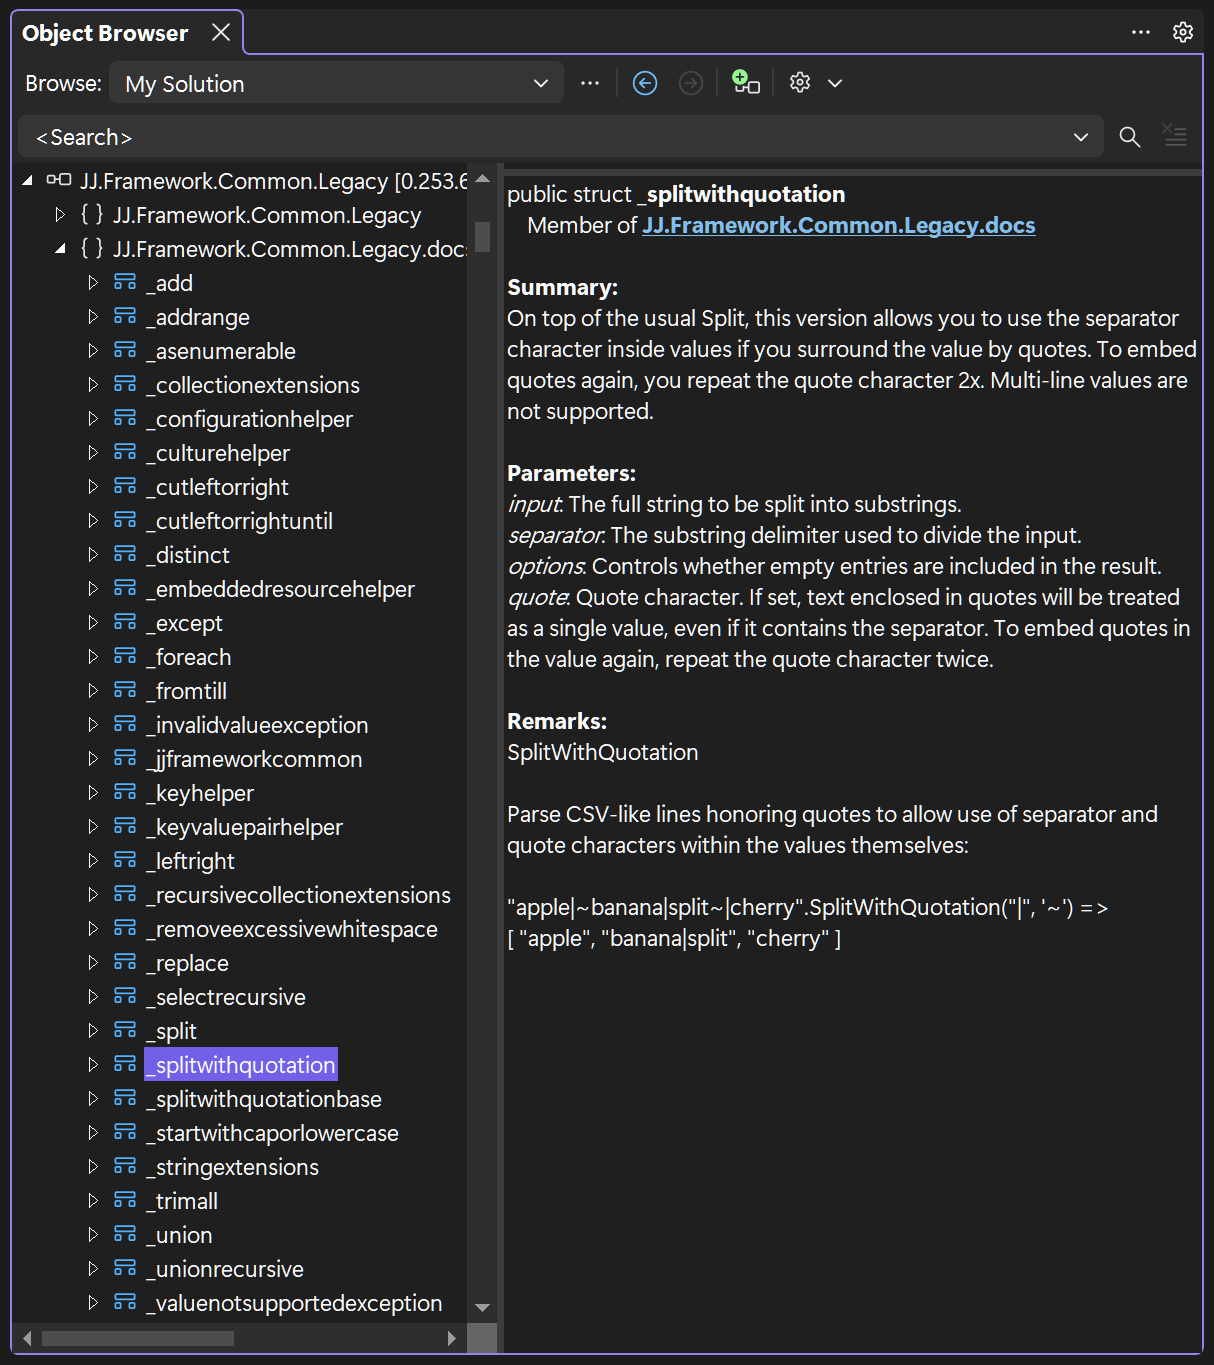The image size is (1214, 1365).
Task: Click ellipsis button next to My Solution
Action: click(x=590, y=83)
